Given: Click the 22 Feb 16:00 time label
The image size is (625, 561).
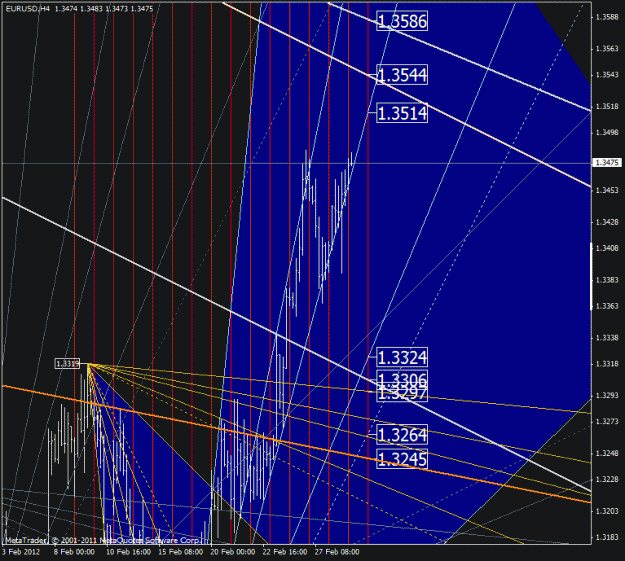Looking at the screenshot, I should pyautogui.click(x=285, y=552).
